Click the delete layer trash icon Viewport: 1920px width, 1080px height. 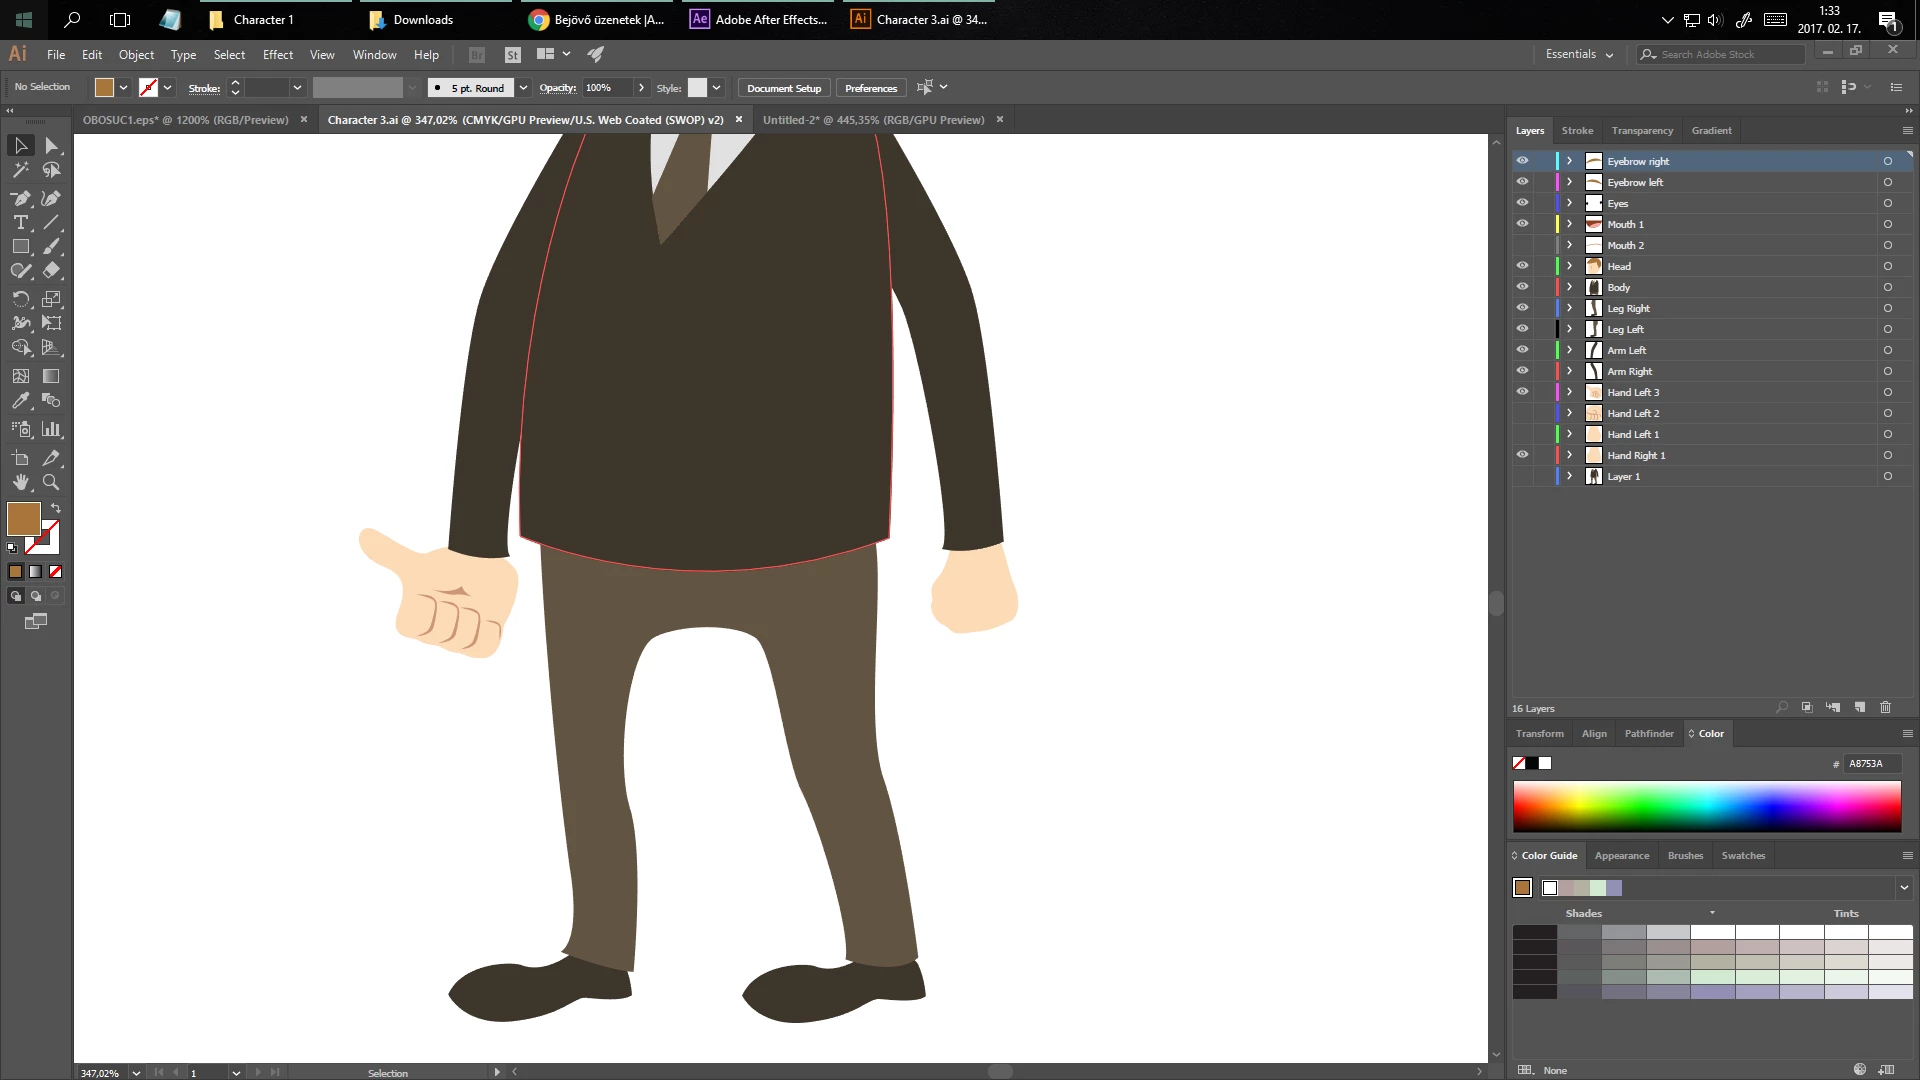1885,707
